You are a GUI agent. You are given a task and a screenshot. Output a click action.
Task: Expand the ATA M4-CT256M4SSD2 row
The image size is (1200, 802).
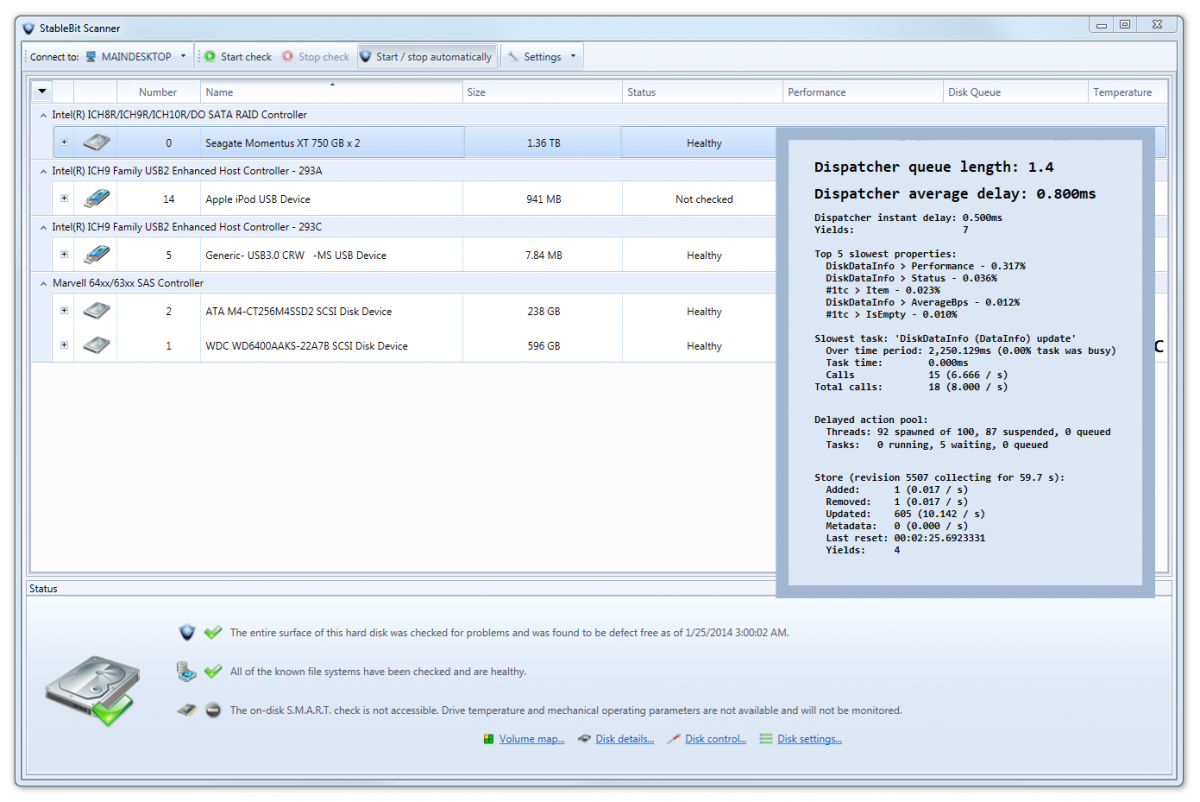pos(64,311)
